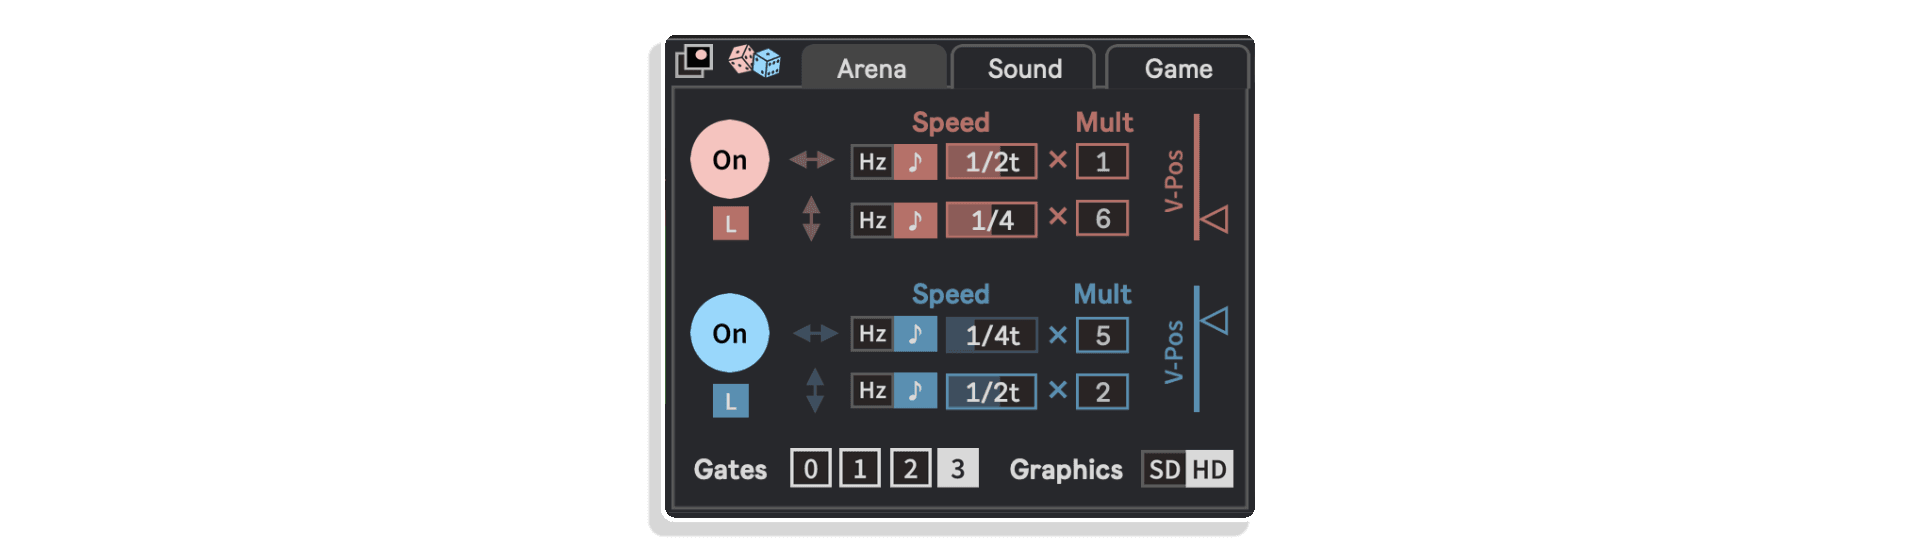
Task: Click the dice randomize icon
Action: pos(754,61)
